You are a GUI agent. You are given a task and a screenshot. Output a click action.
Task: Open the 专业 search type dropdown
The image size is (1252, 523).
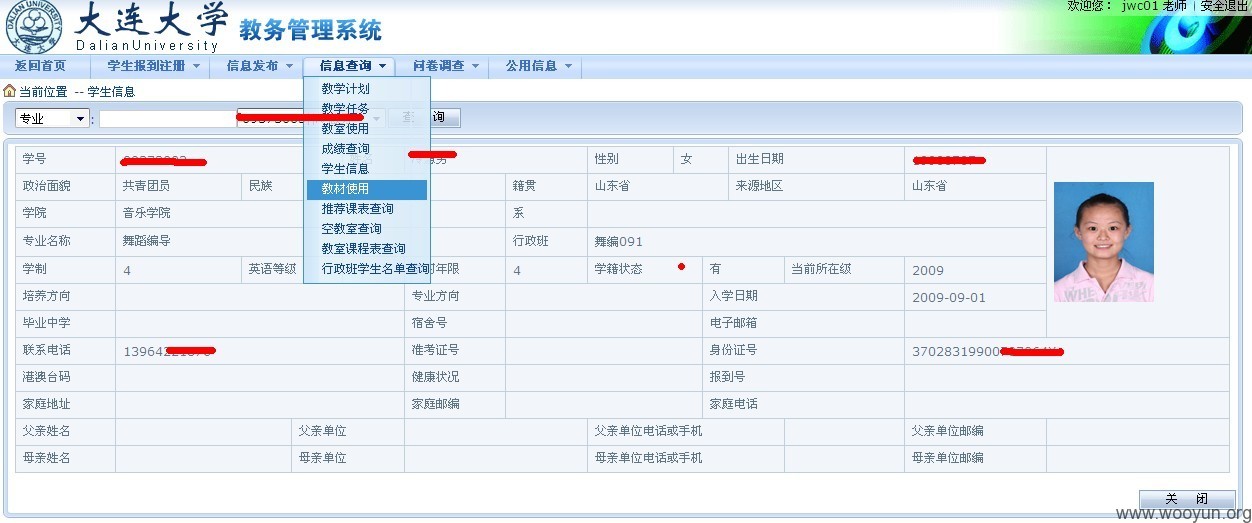click(52, 118)
